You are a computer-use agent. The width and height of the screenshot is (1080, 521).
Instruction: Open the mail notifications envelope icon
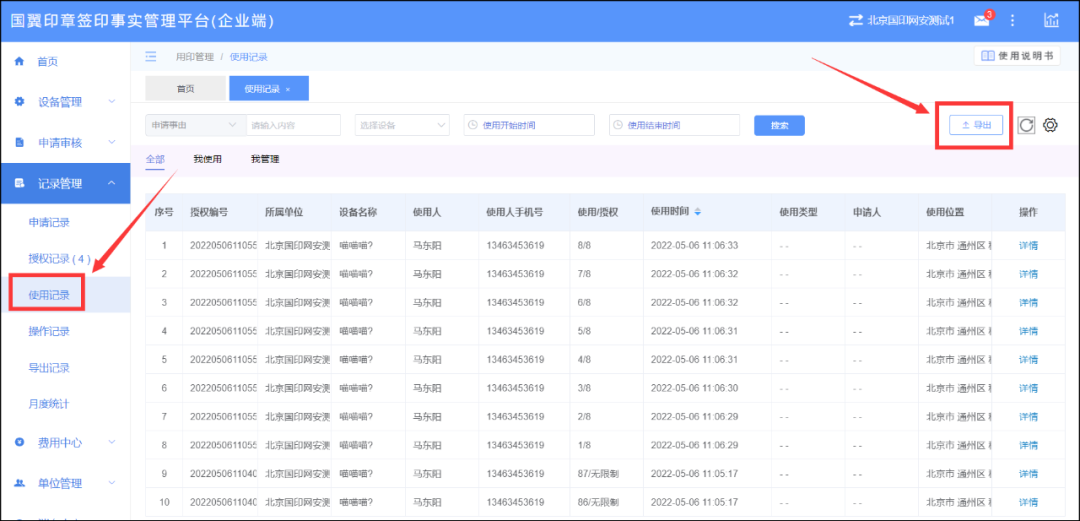coord(982,21)
